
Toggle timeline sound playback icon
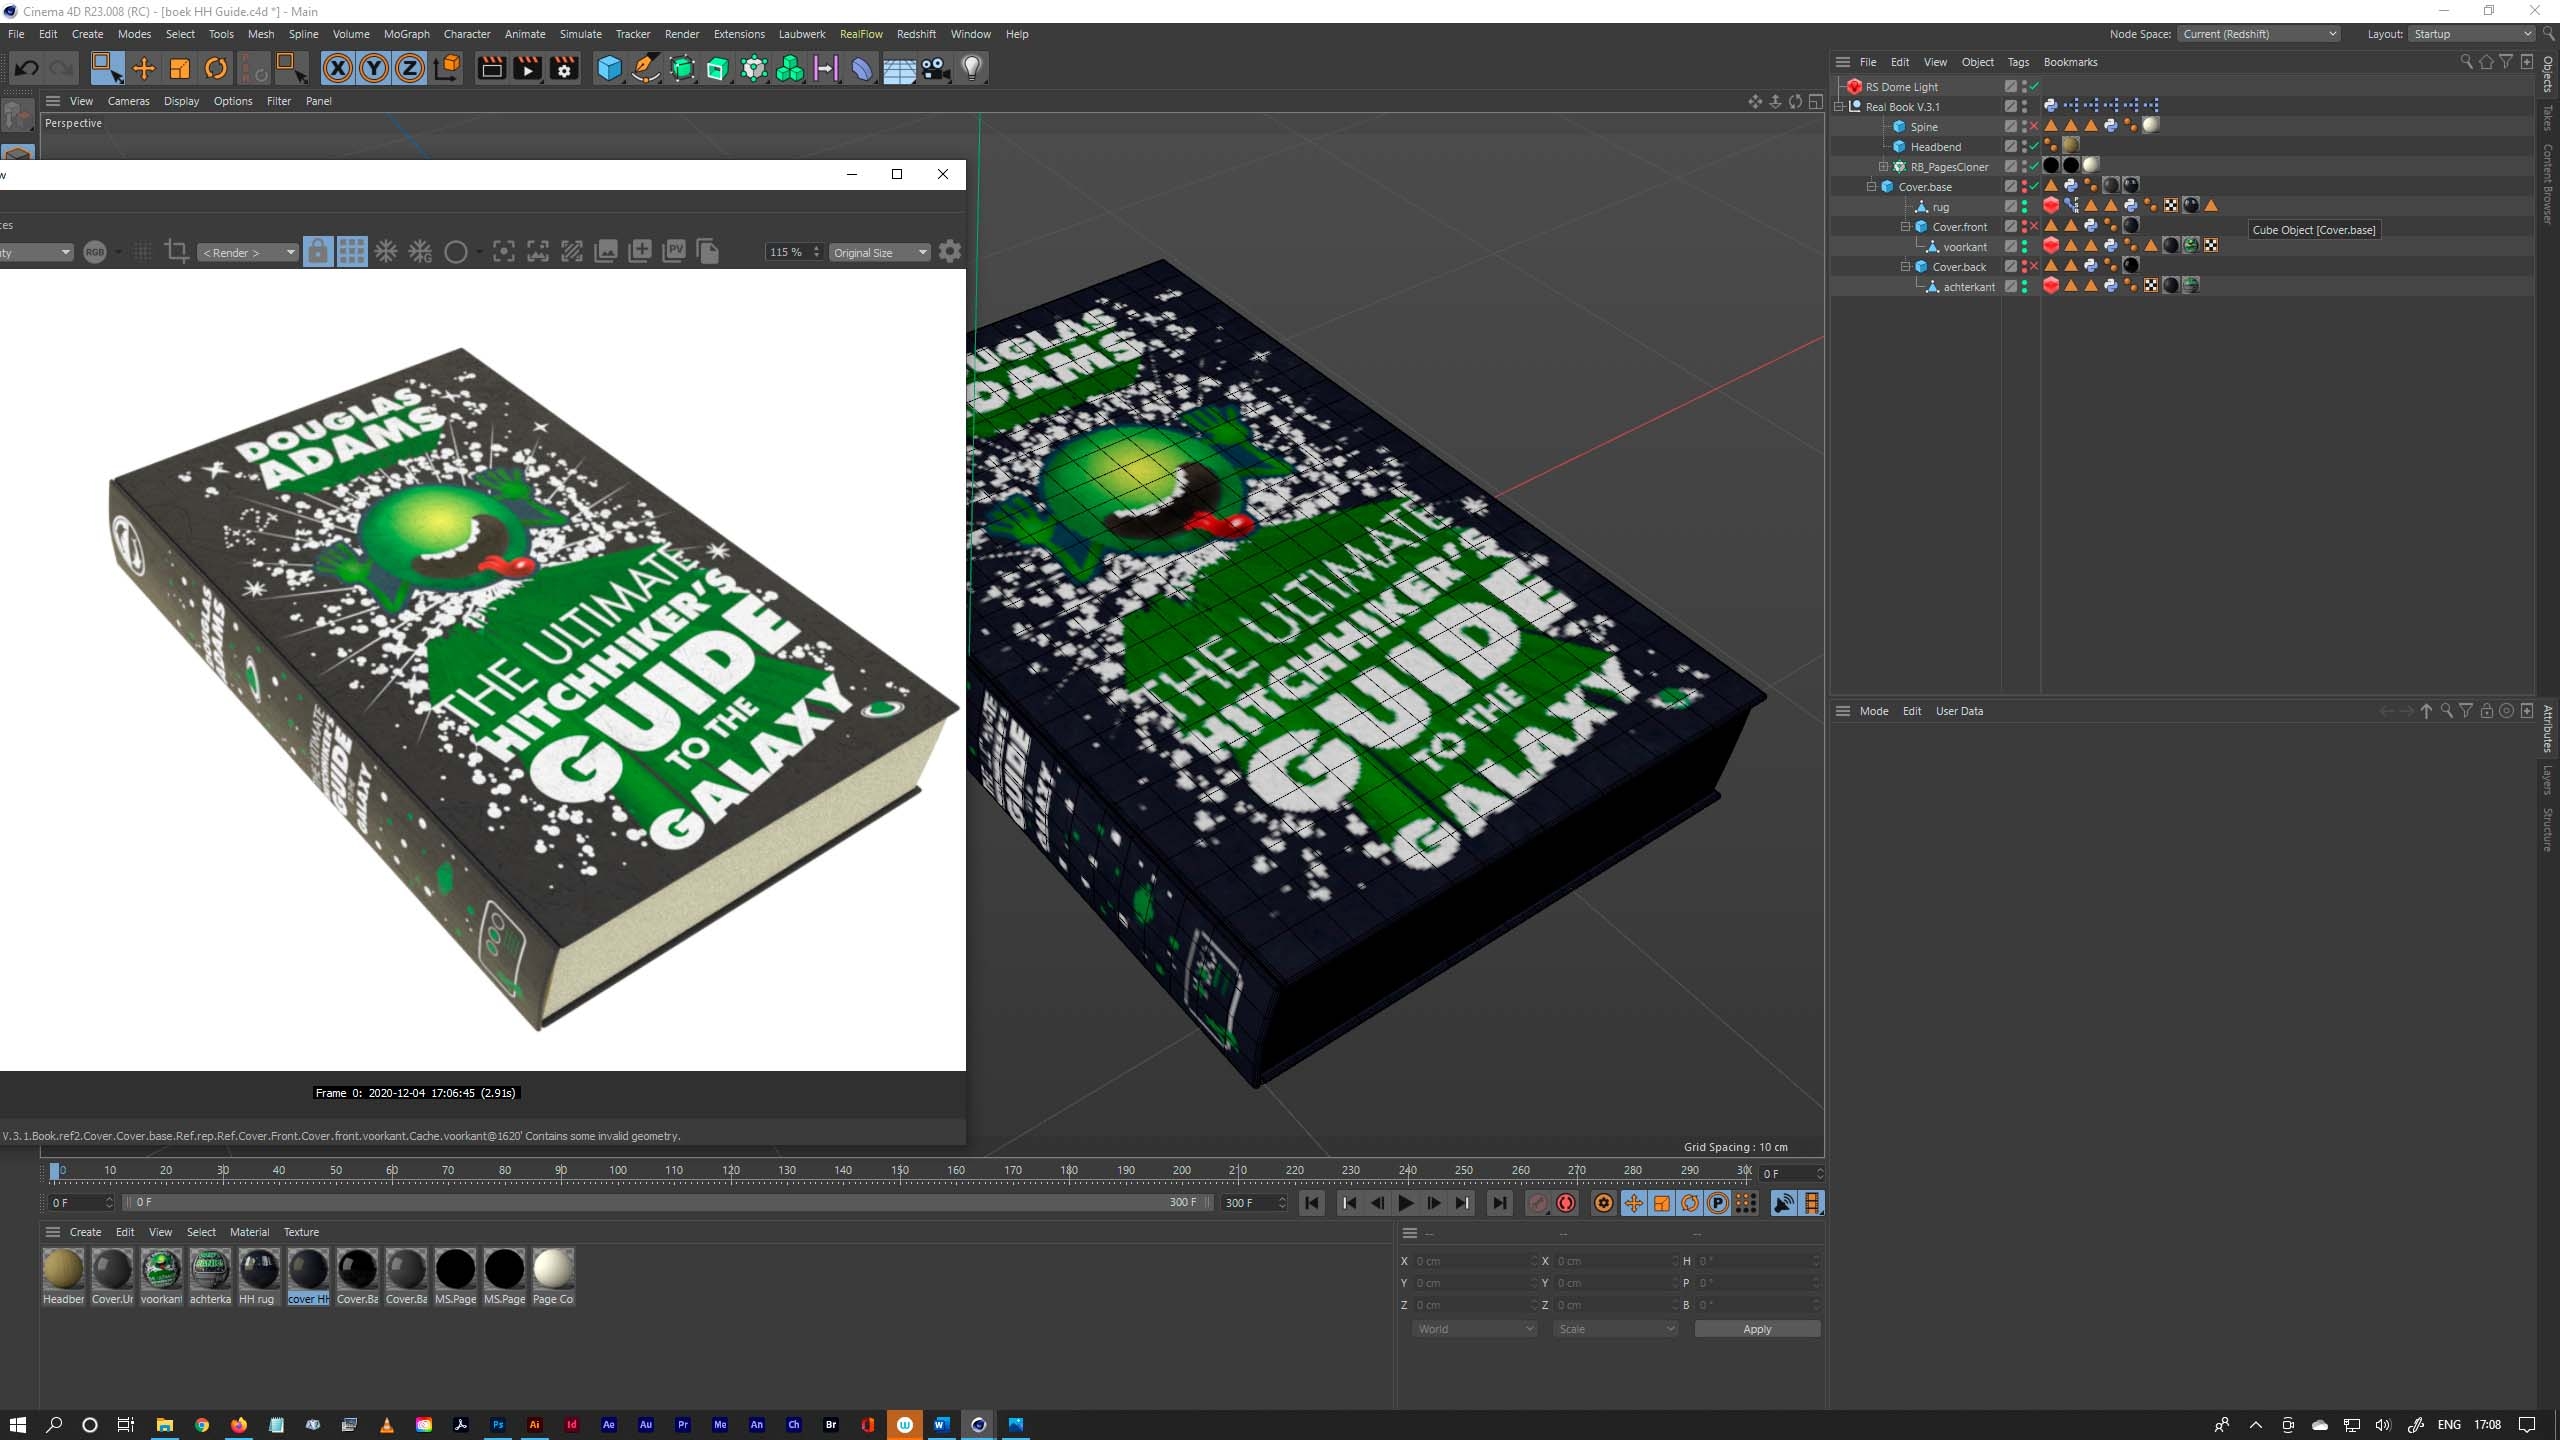click(x=1783, y=1203)
